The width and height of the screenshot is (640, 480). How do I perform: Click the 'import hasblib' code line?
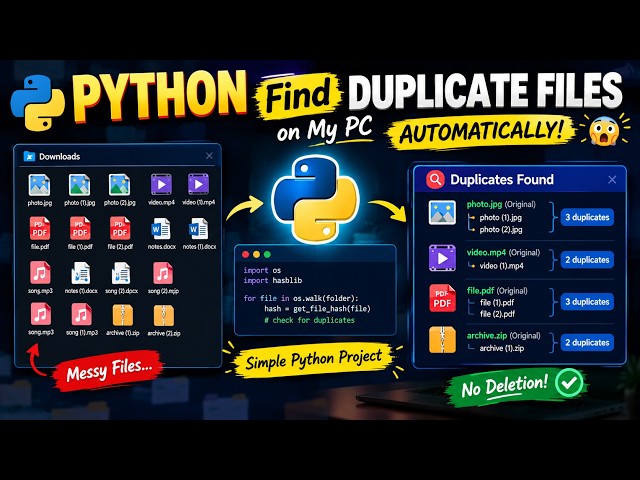pos(273,280)
